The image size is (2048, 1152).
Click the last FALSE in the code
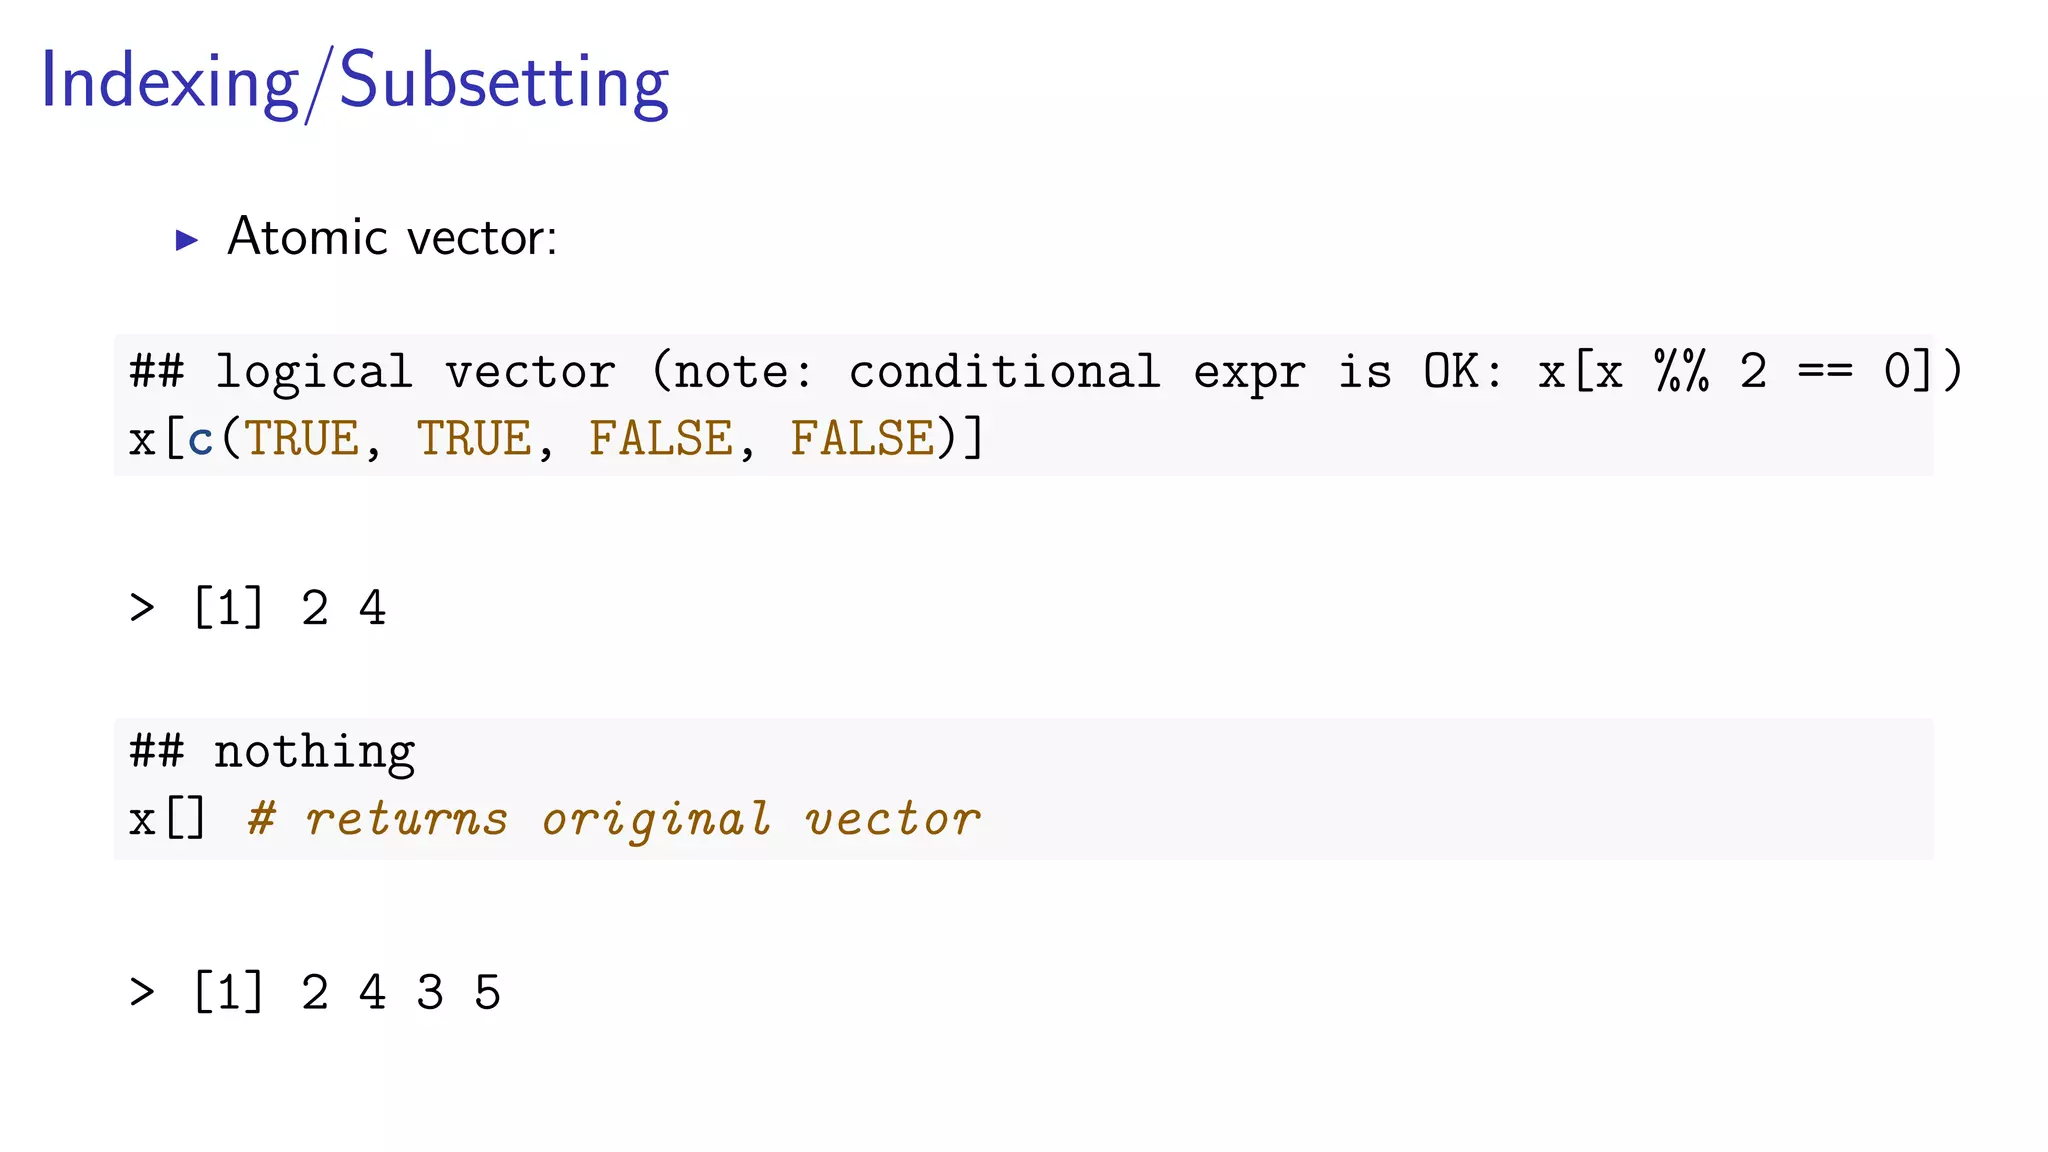pyautogui.click(x=862, y=440)
